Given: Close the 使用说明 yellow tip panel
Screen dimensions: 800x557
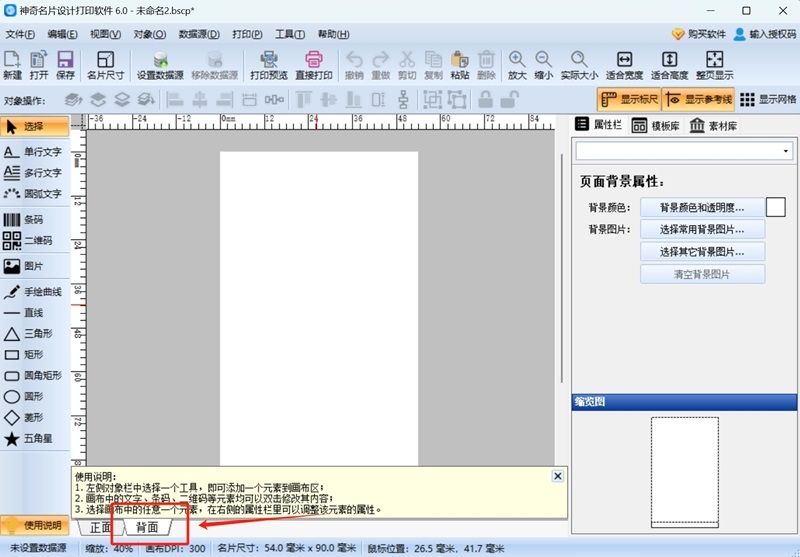Looking at the screenshot, I should click(x=558, y=476).
